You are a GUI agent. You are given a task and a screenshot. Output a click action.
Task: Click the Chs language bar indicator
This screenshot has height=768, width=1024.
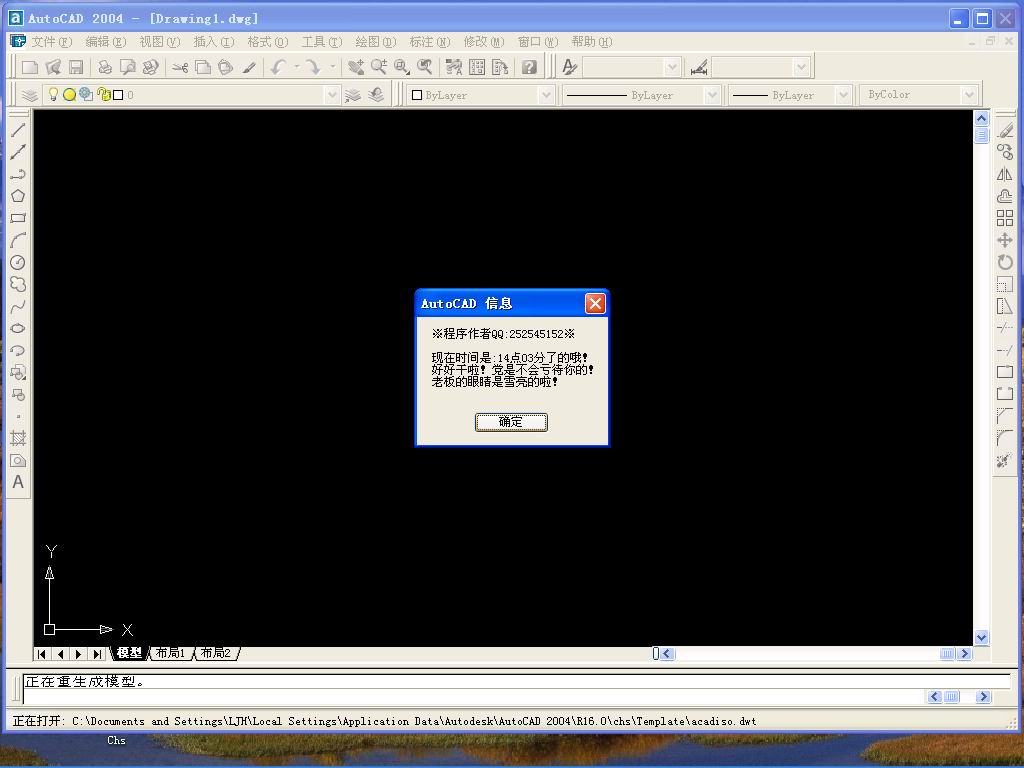pos(116,740)
